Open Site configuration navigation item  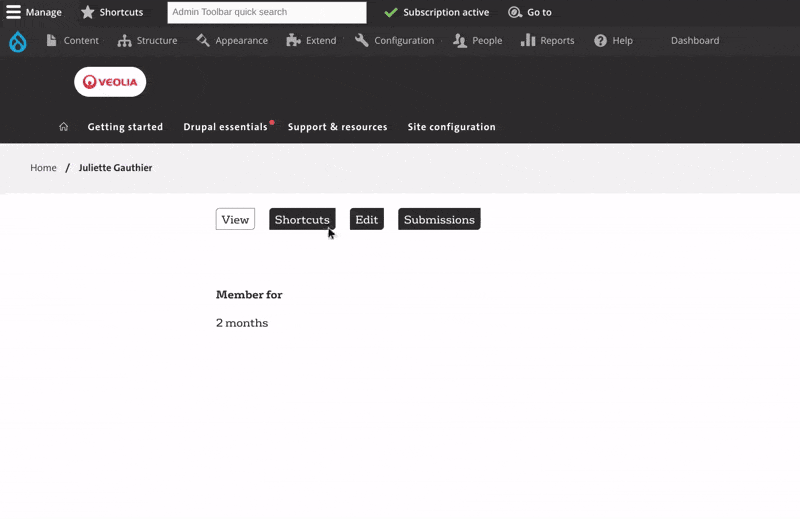[452, 127]
